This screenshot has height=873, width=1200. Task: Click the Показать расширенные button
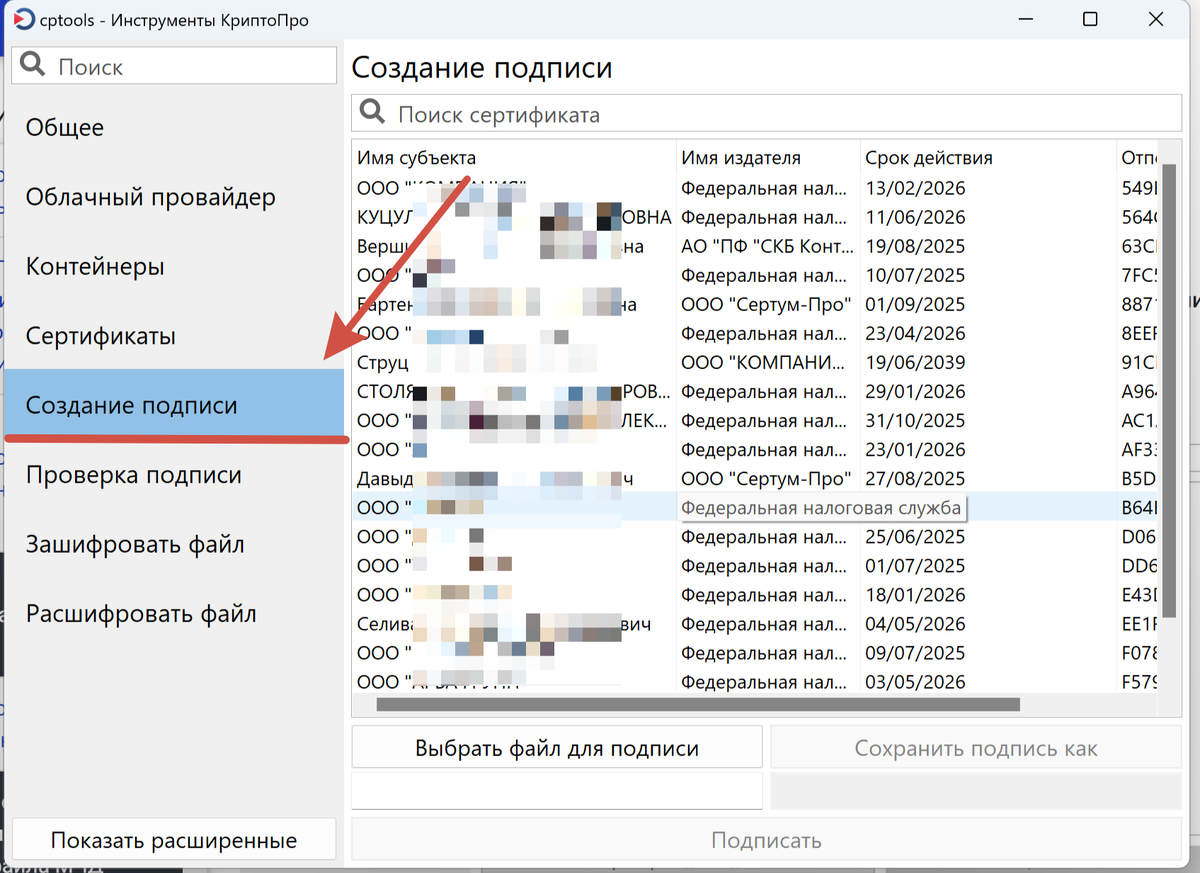174,840
